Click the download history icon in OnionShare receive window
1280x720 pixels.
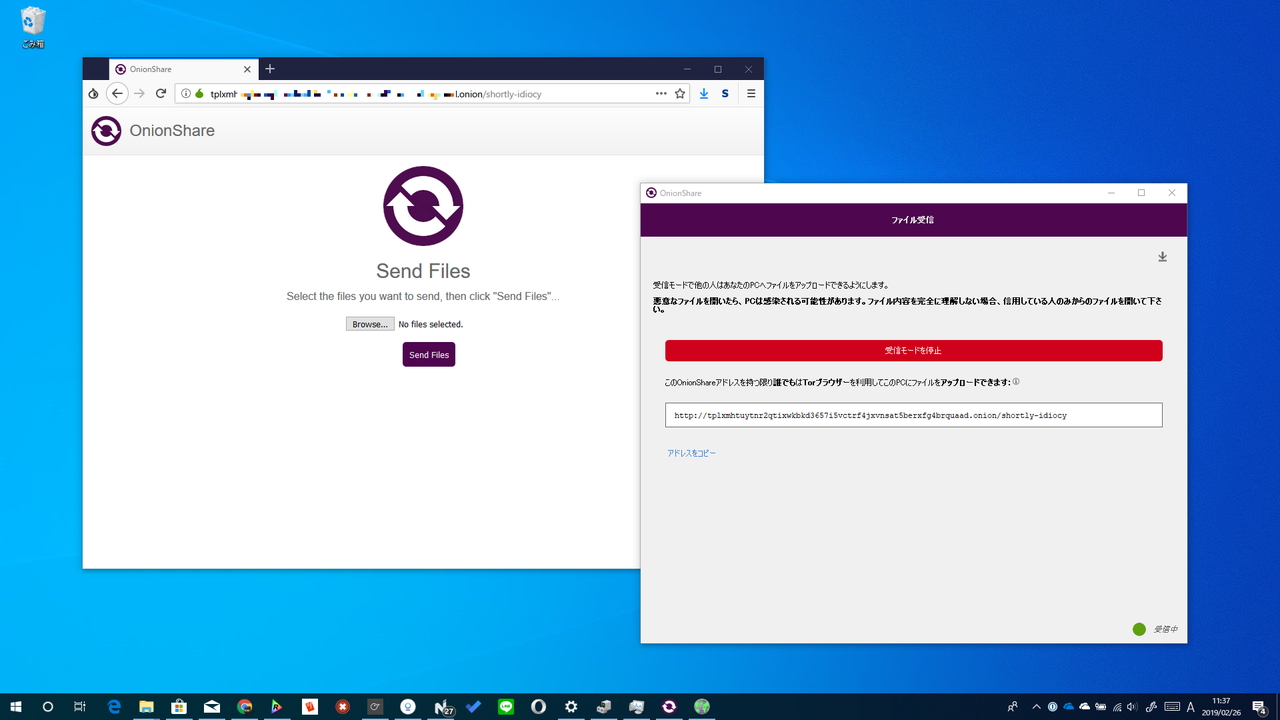pos(1162,256)
